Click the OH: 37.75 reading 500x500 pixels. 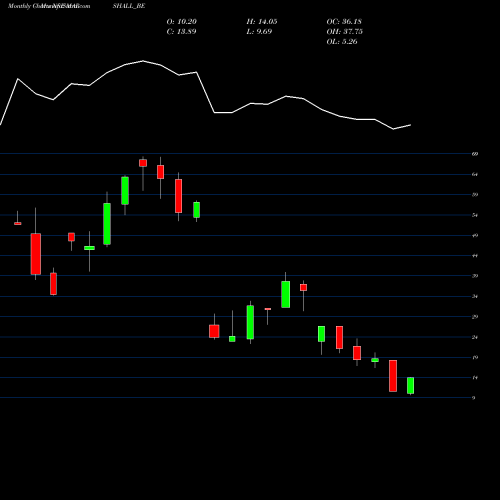tap(345, 32)
